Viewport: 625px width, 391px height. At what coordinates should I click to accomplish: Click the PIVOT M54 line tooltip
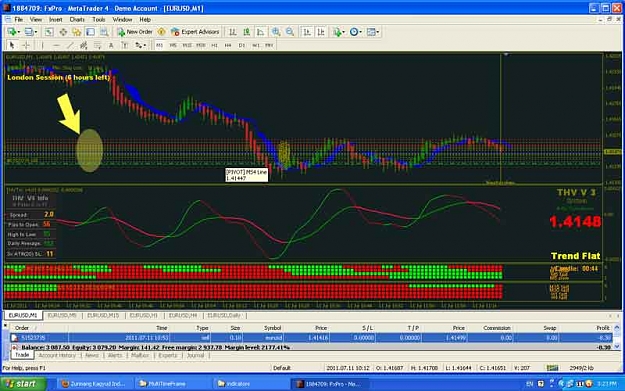point(246,175)
